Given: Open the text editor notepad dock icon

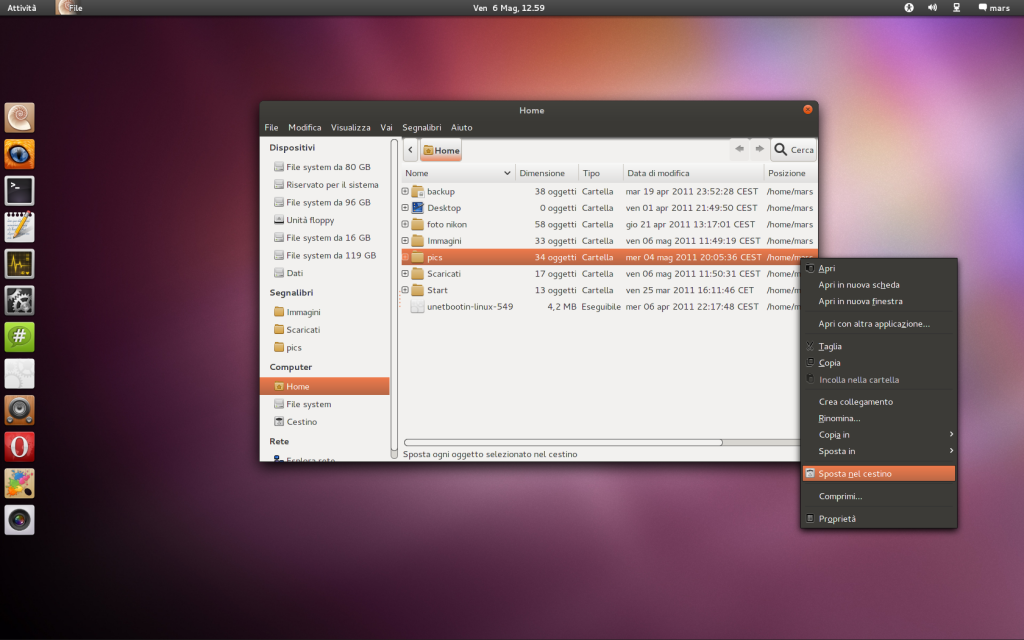Looking at the screenshot, I should tap(19, 227).
